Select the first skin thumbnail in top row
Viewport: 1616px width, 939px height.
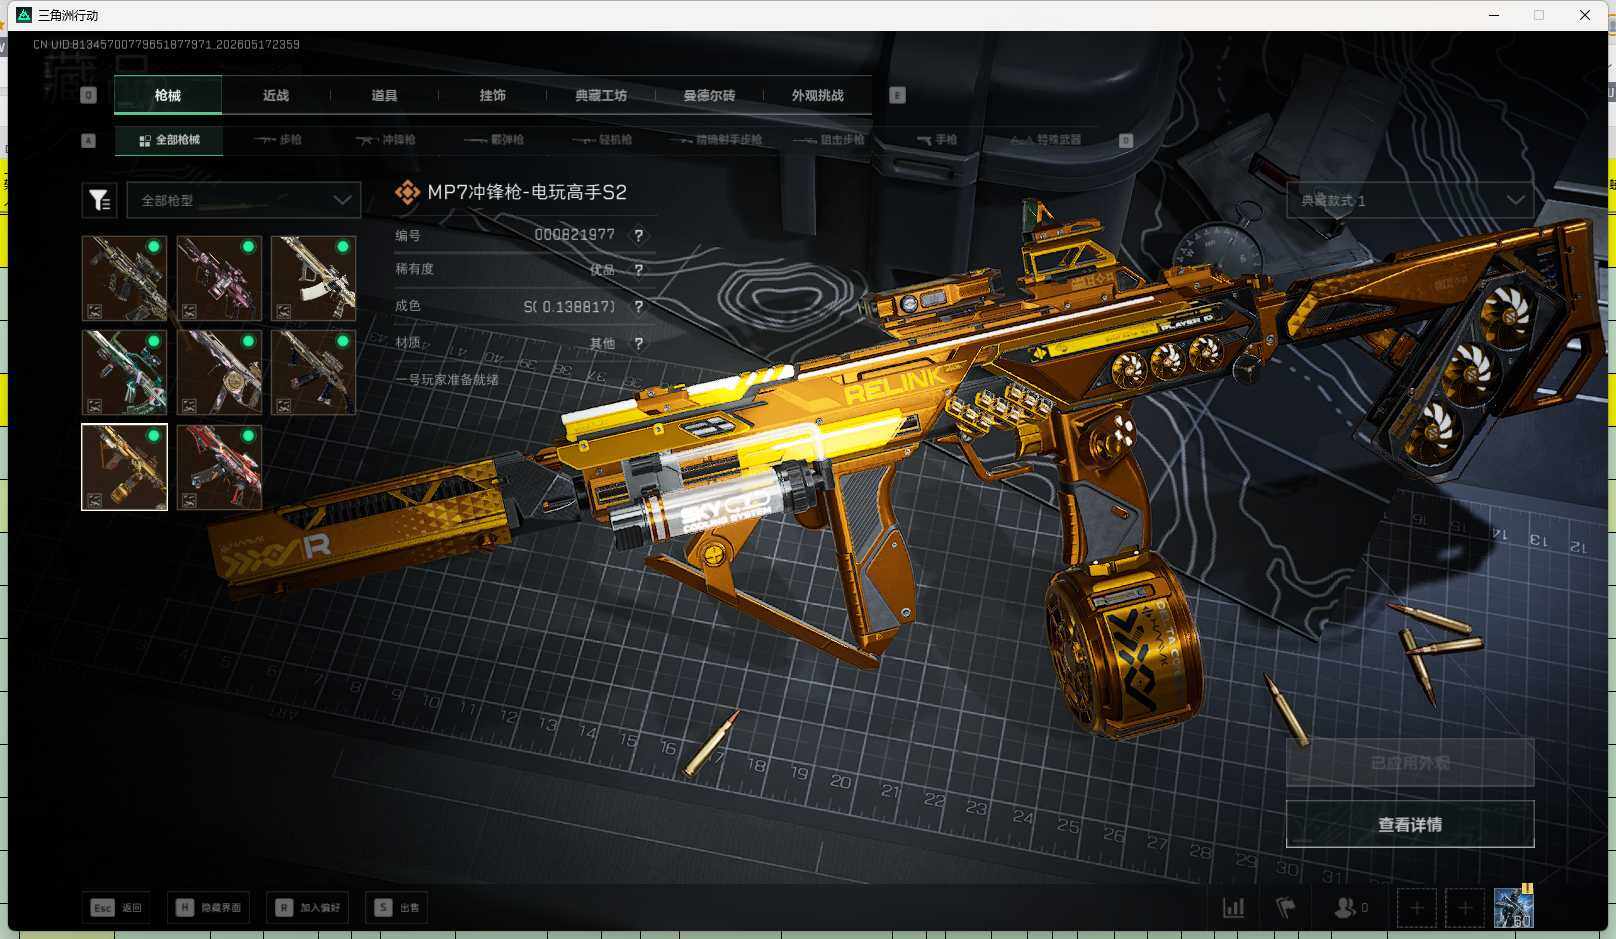point(125,278)
